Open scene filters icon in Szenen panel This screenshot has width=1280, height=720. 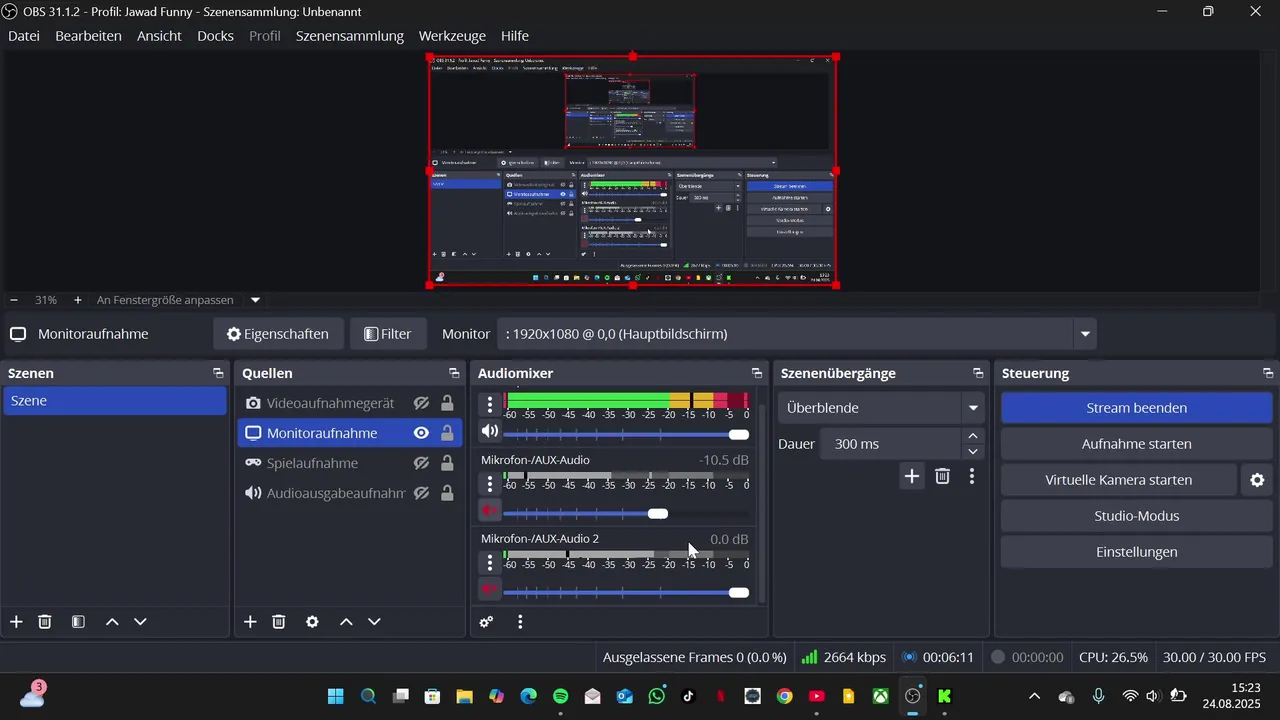pyautogui.click(x=78, y=622)
